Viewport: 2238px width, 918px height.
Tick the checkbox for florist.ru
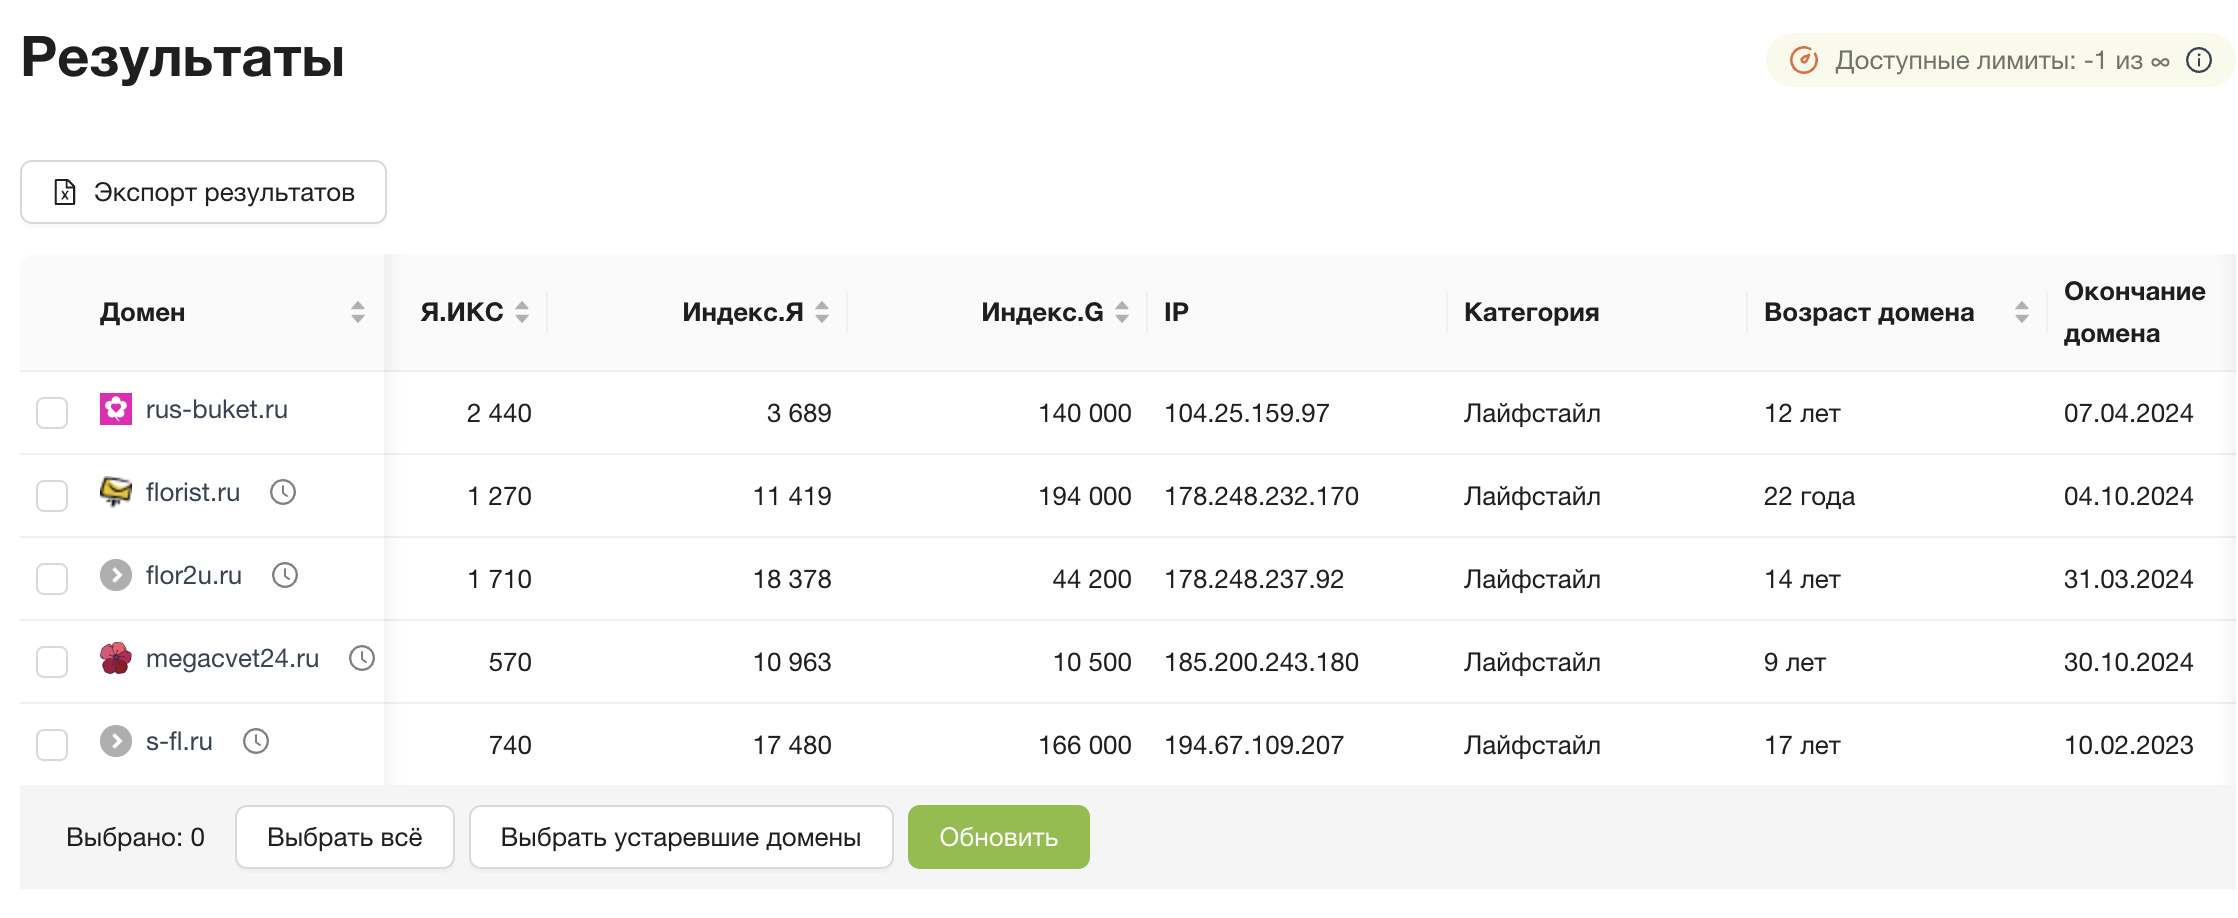(52, 496)
